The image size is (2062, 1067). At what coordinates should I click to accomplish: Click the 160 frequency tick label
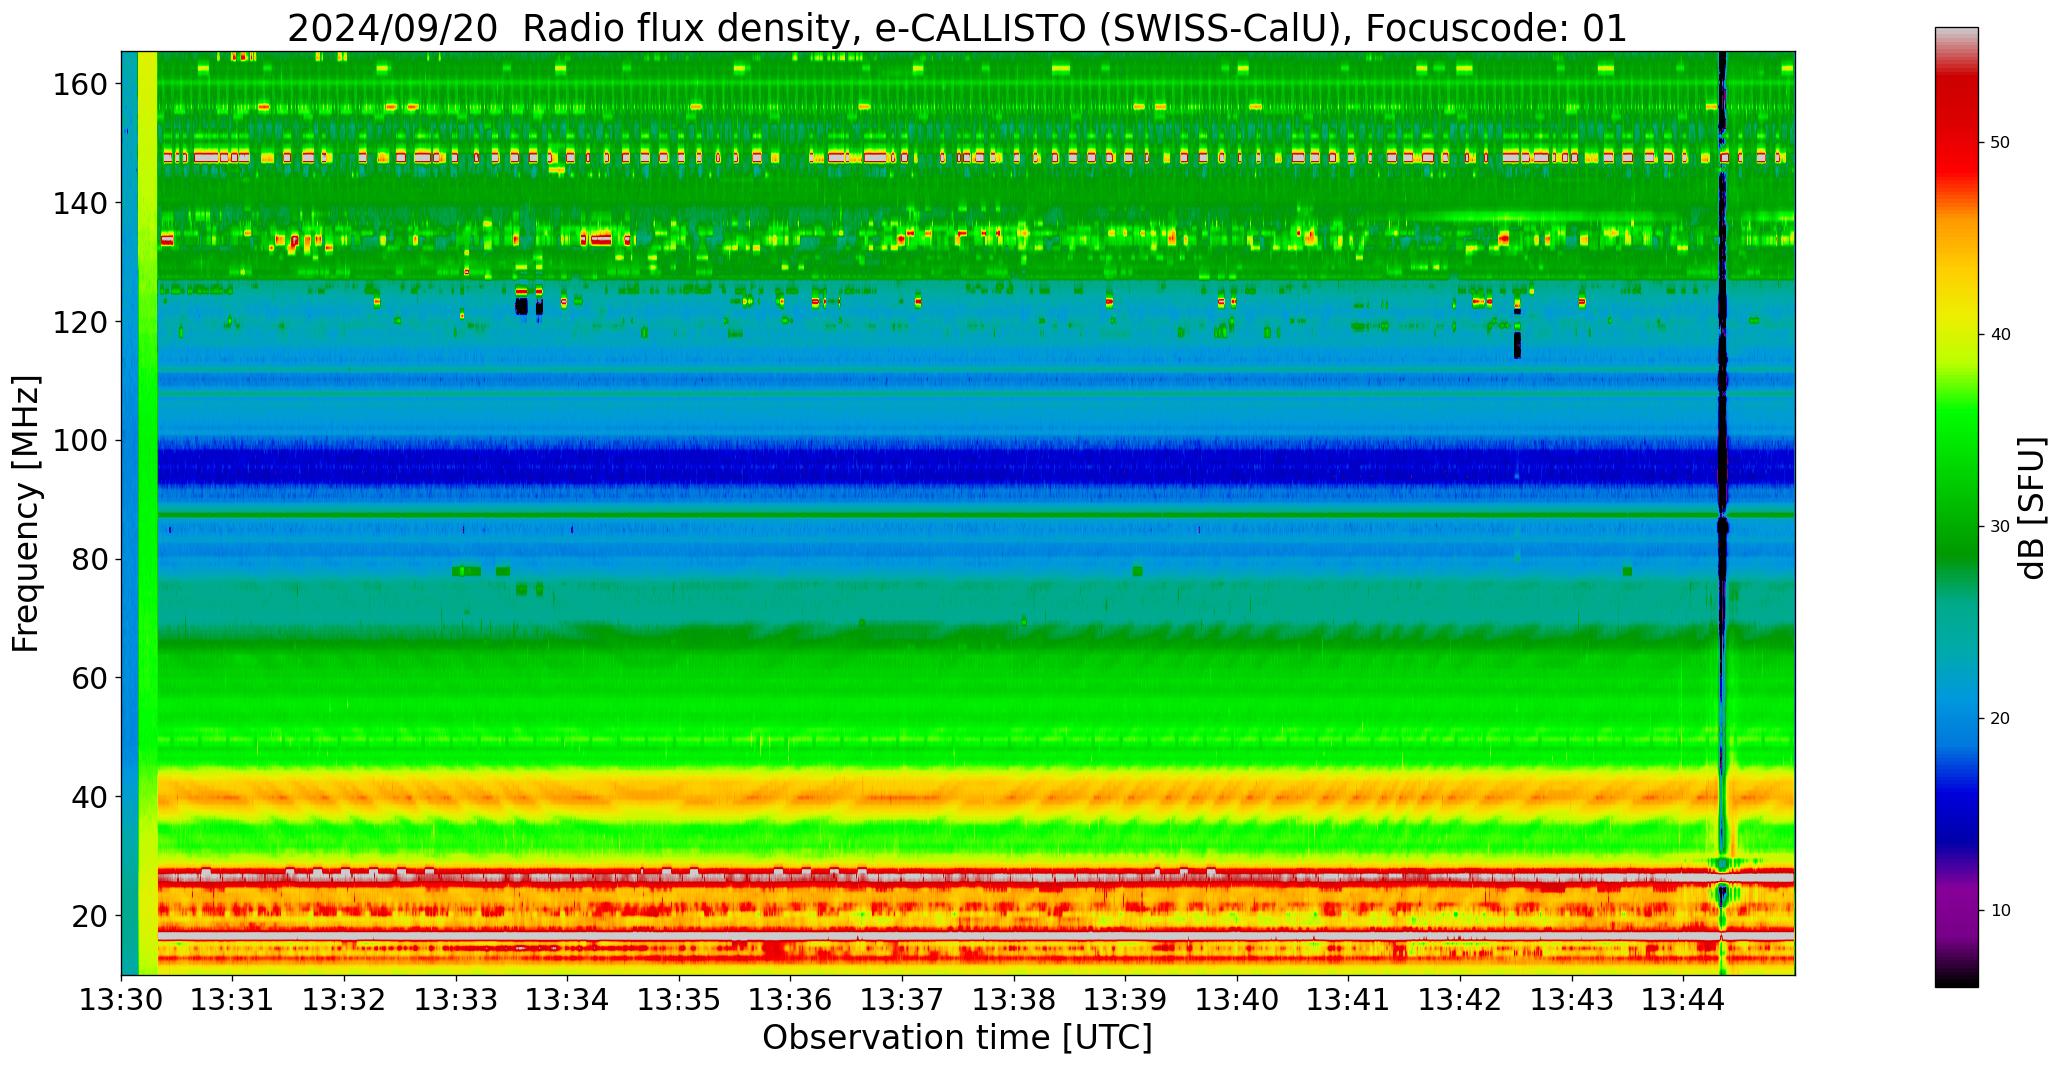(x=80, y=85)
